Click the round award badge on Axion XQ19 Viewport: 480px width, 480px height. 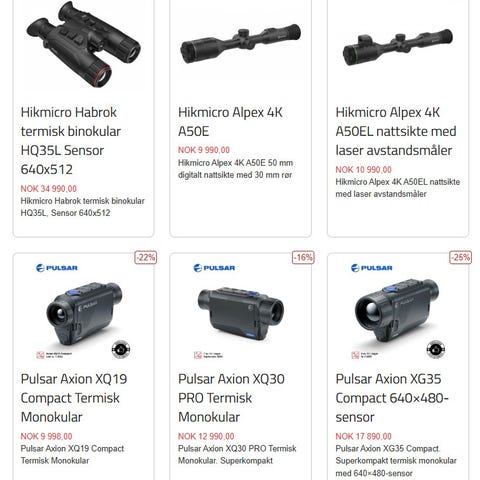coord(121,349)
